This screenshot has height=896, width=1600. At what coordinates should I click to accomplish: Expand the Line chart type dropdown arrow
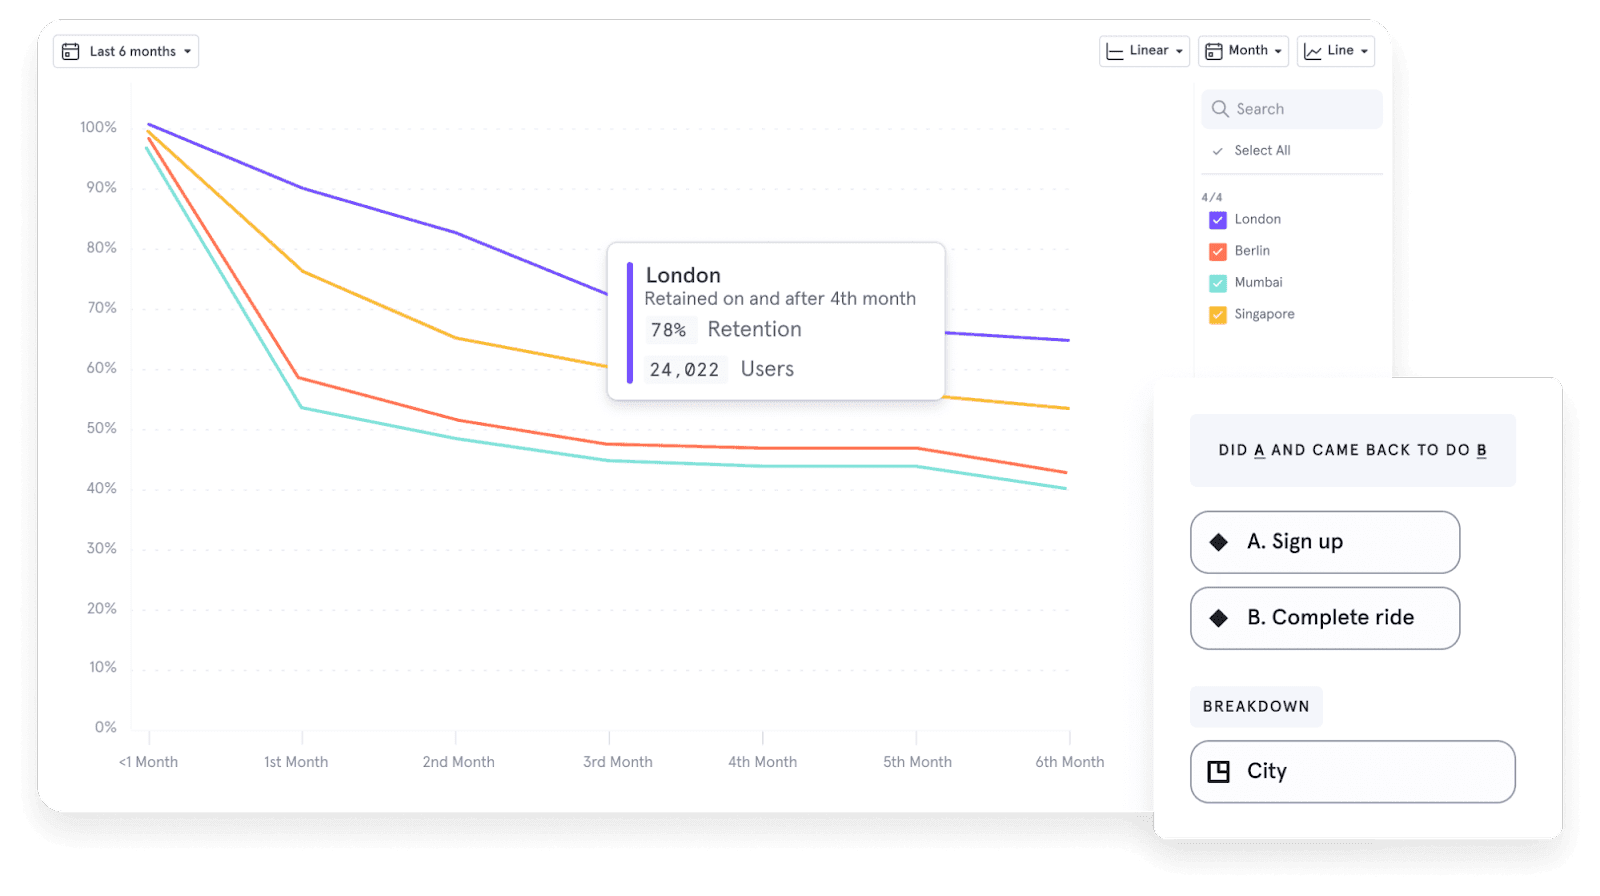pos(1364,51)
